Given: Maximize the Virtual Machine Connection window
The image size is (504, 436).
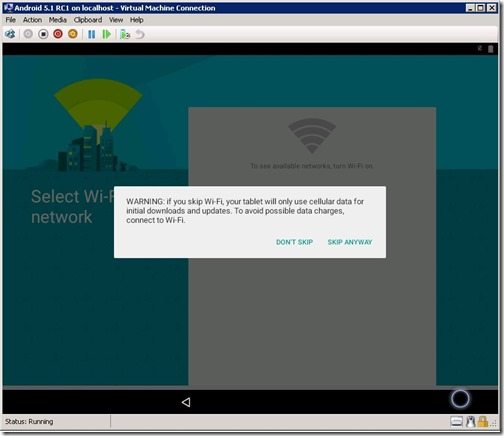Looking at the screenshot, I should pyautogui.click(x=481, y=8).
